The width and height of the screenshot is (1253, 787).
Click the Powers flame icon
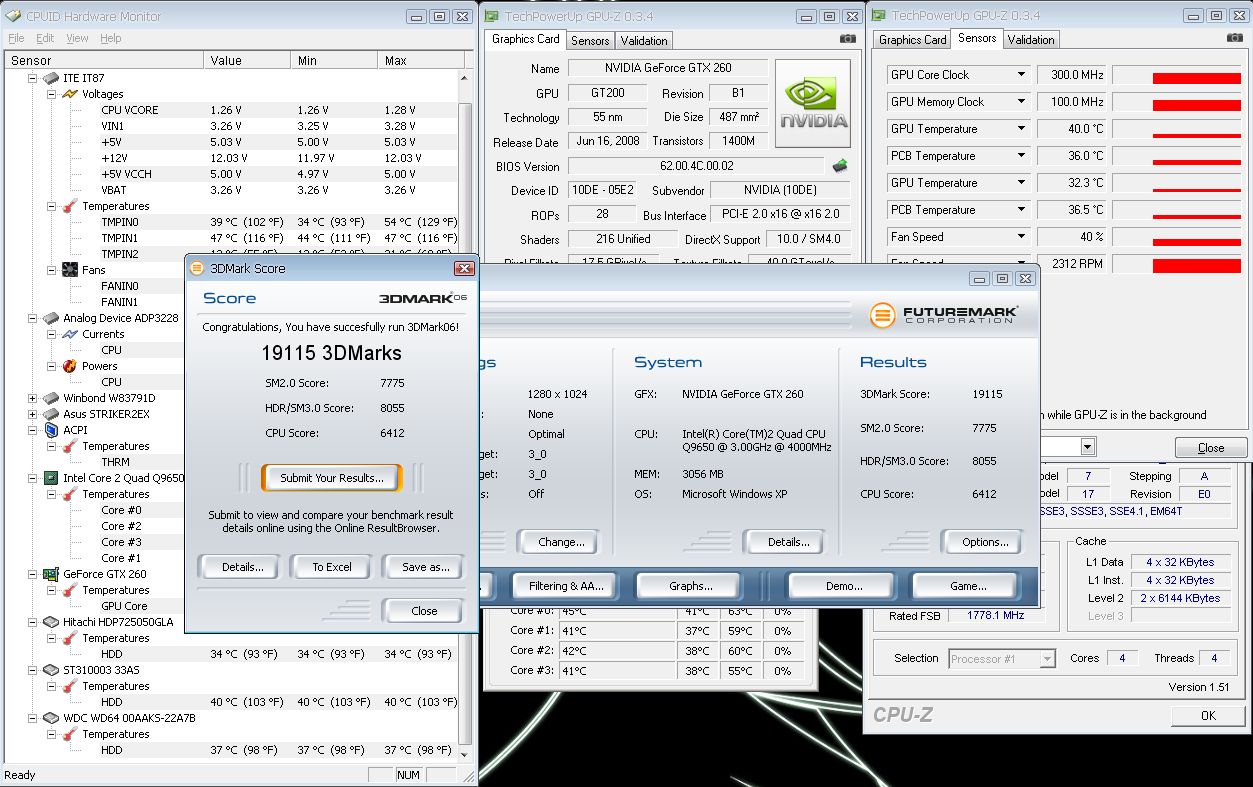[x=70, y=366]
